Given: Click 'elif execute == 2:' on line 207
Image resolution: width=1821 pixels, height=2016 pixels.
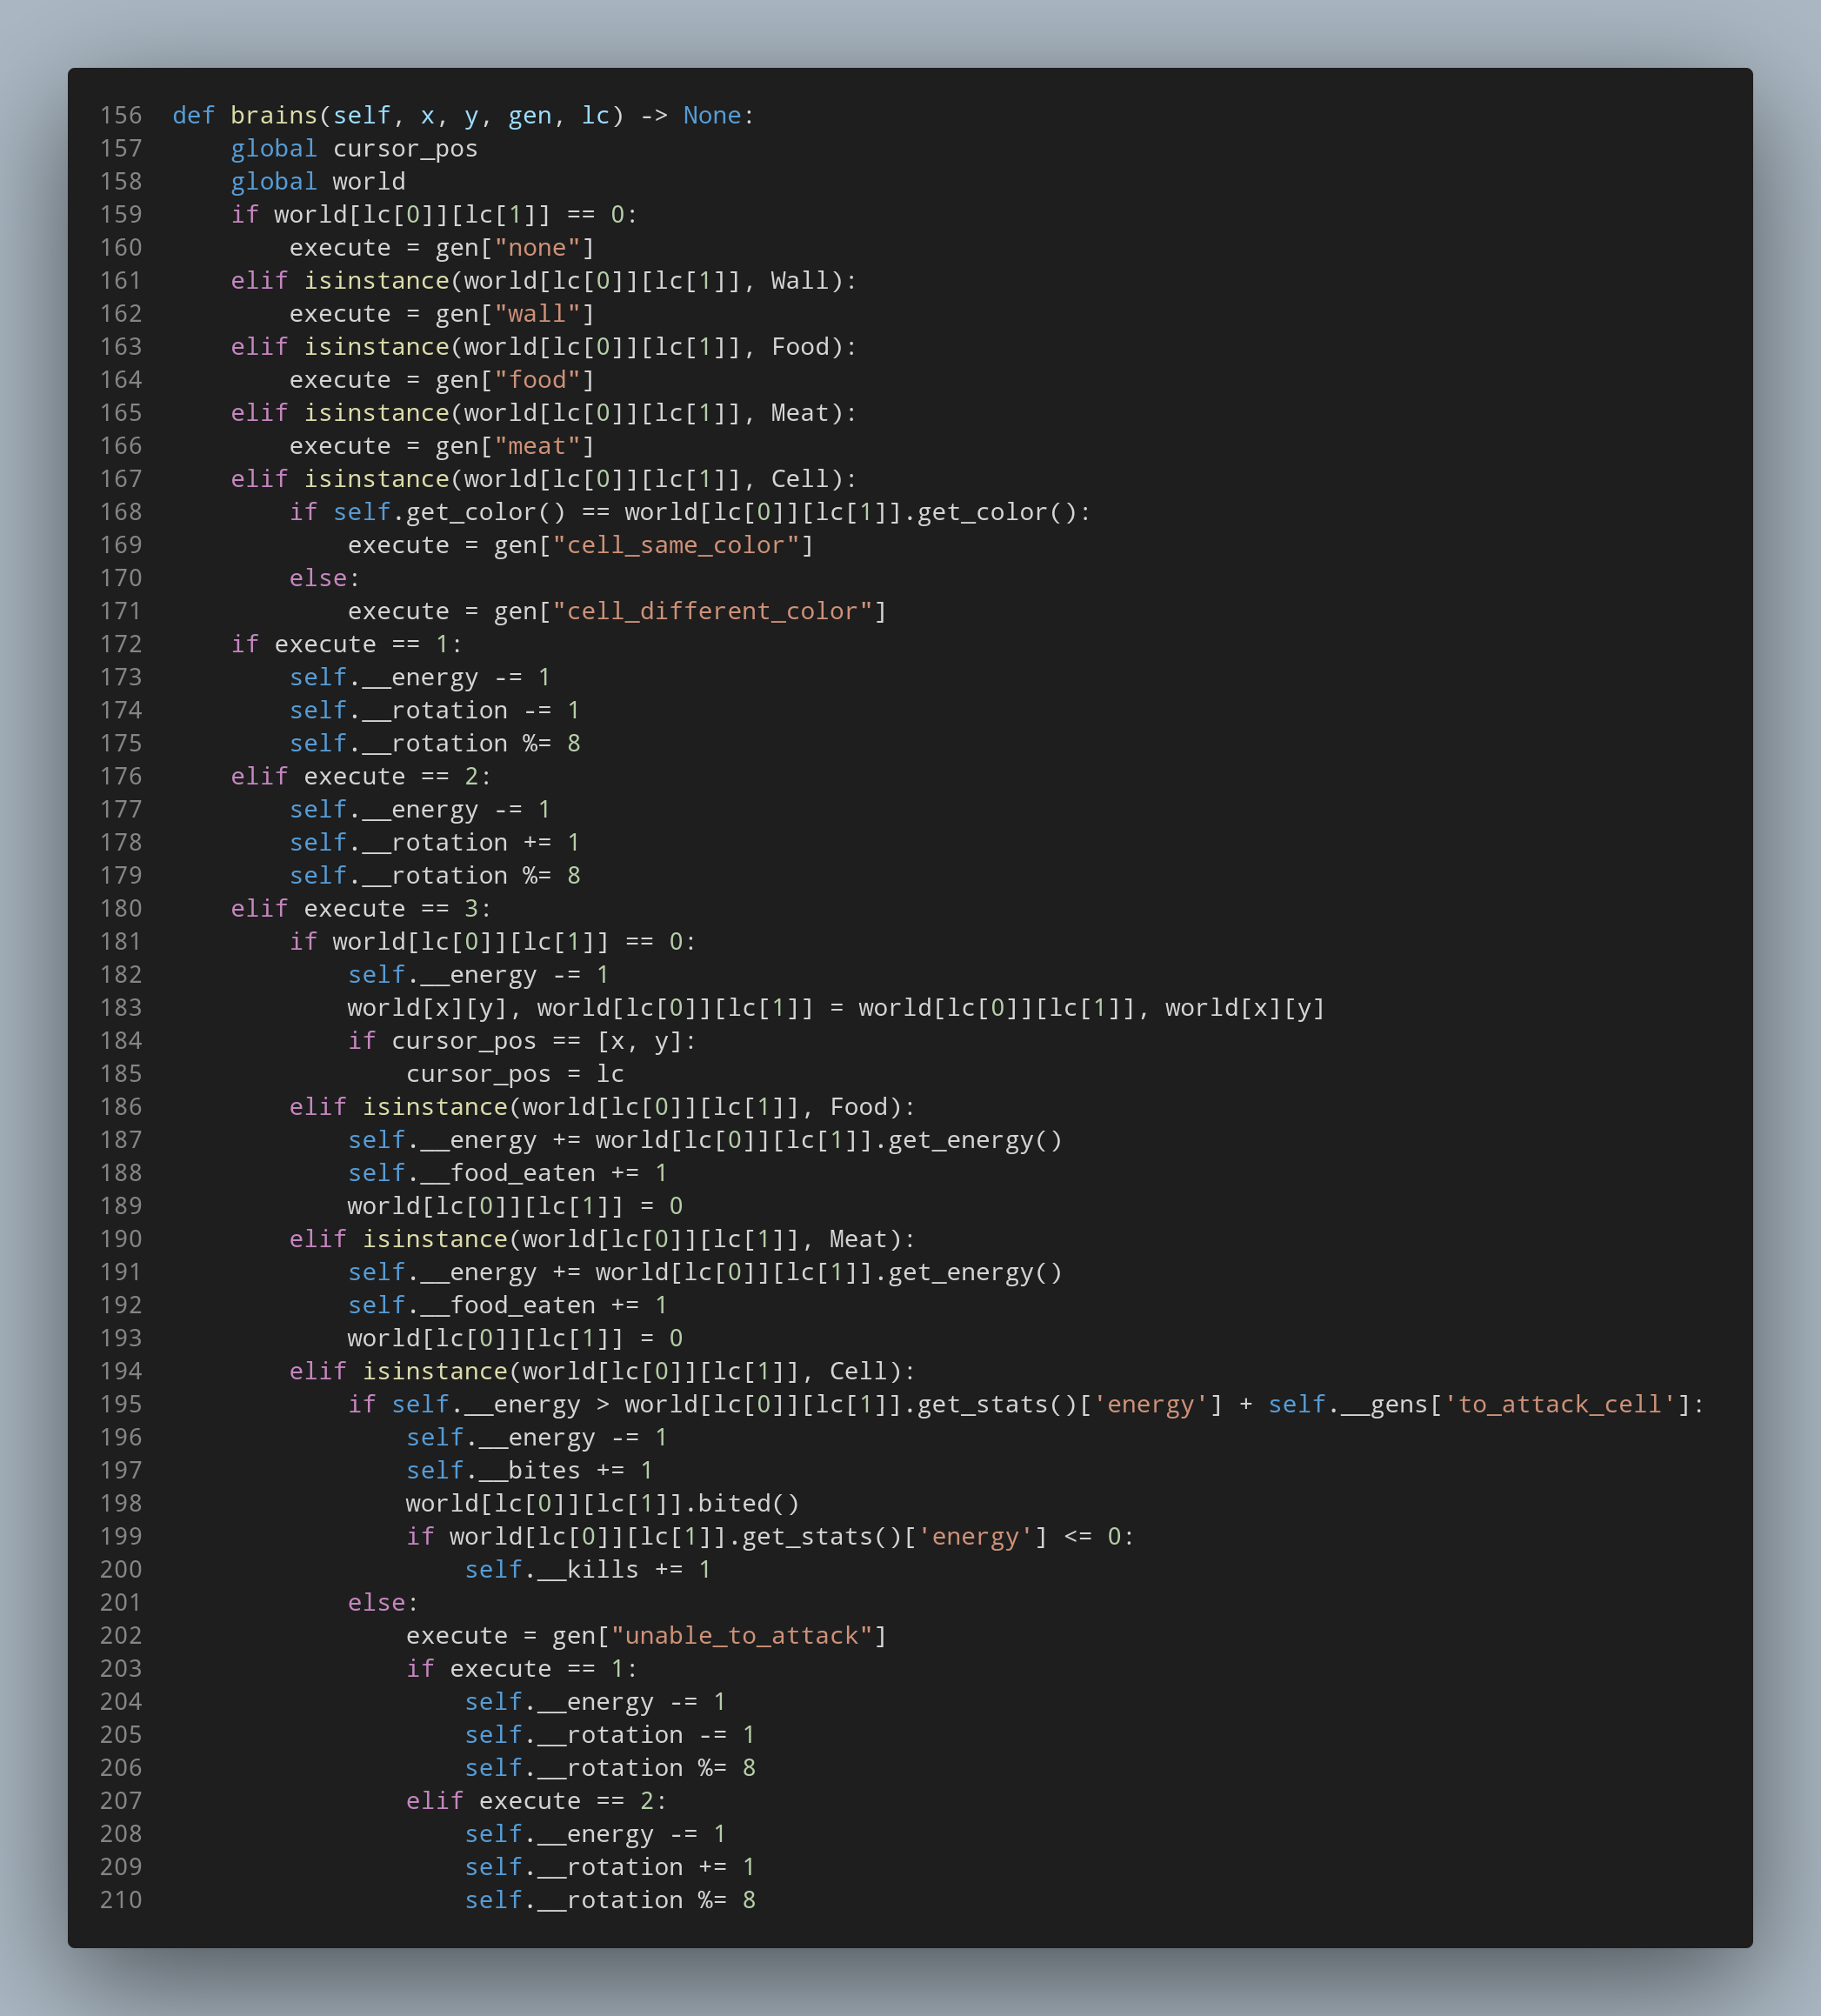Looking at the screenshot, I should click(x=537, y=1801).
